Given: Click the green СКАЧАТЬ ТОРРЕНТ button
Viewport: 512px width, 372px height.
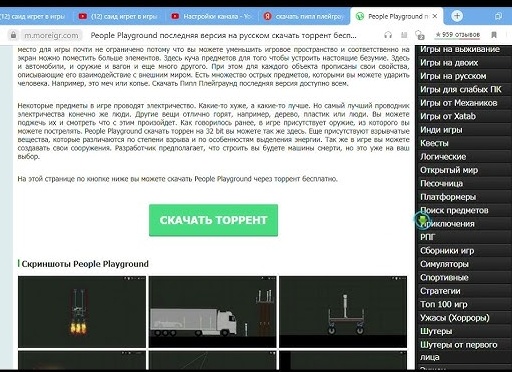Looking at the screenshot, I should point(213,220).
